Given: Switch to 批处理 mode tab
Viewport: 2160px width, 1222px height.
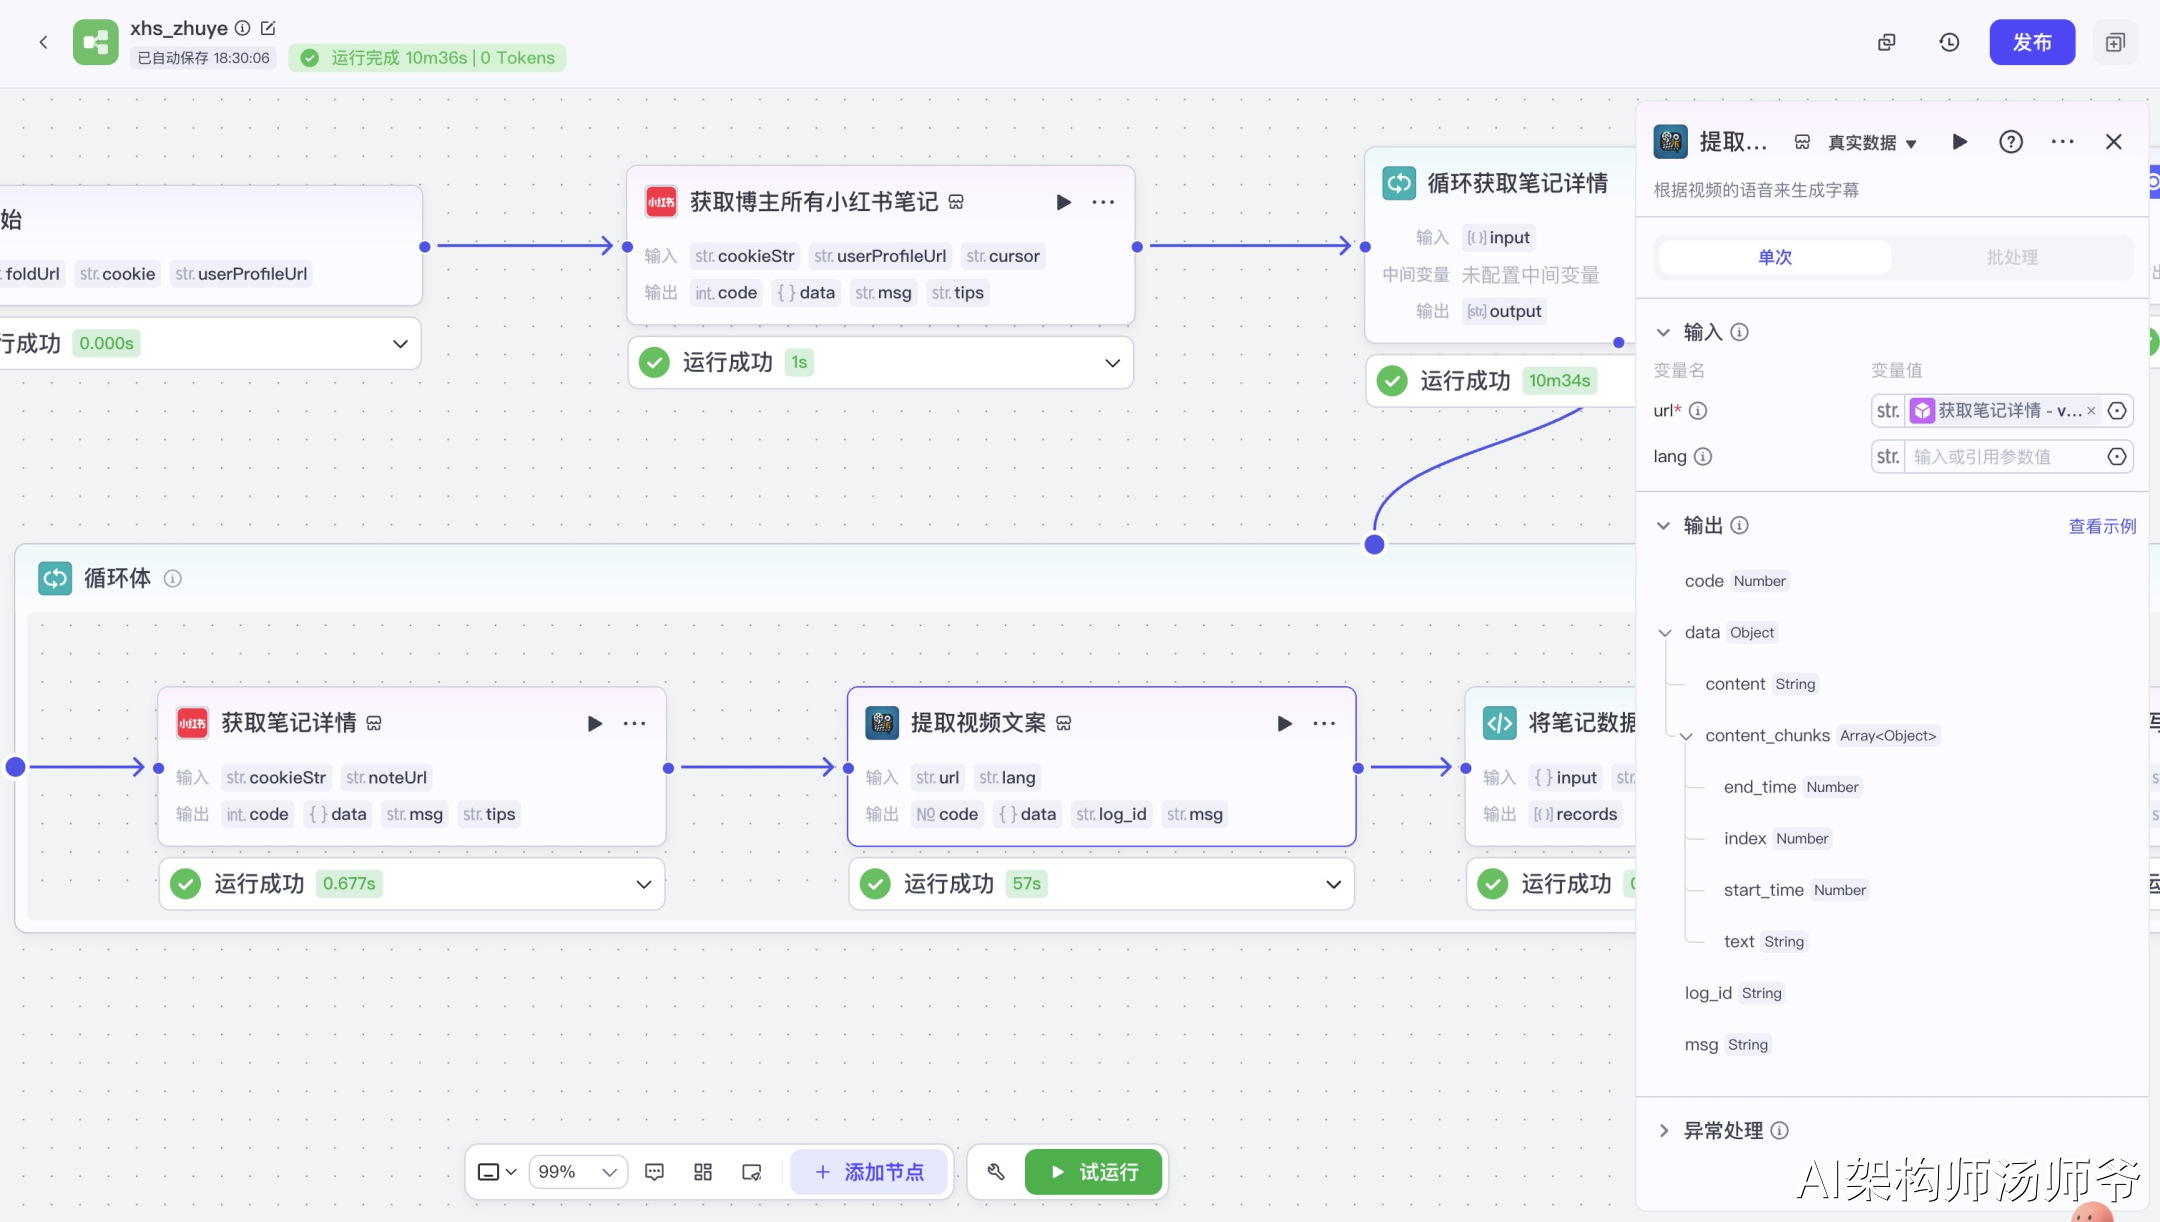Looking at the screenshot, I should [x=2012, y=257].
